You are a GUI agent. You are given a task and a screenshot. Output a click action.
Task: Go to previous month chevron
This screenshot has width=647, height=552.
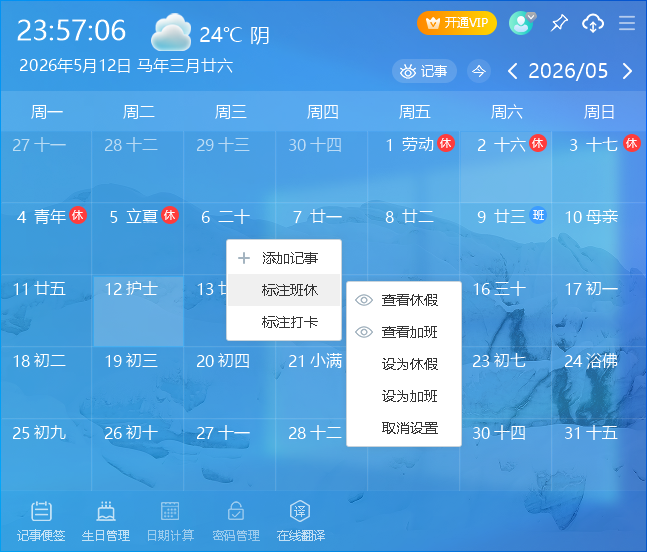click(512, 71)
